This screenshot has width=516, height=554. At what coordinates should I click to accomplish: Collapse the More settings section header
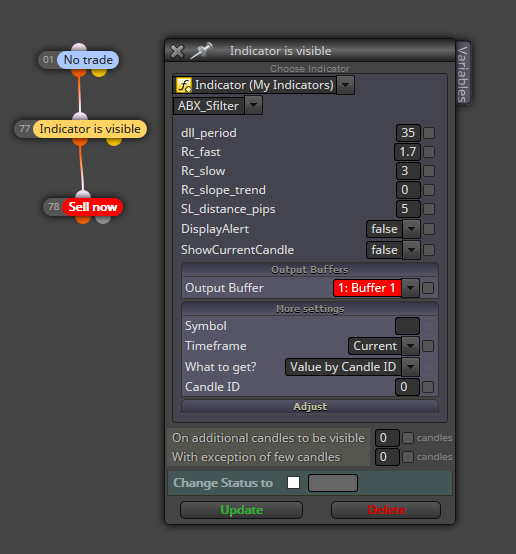tap(310, 308)
